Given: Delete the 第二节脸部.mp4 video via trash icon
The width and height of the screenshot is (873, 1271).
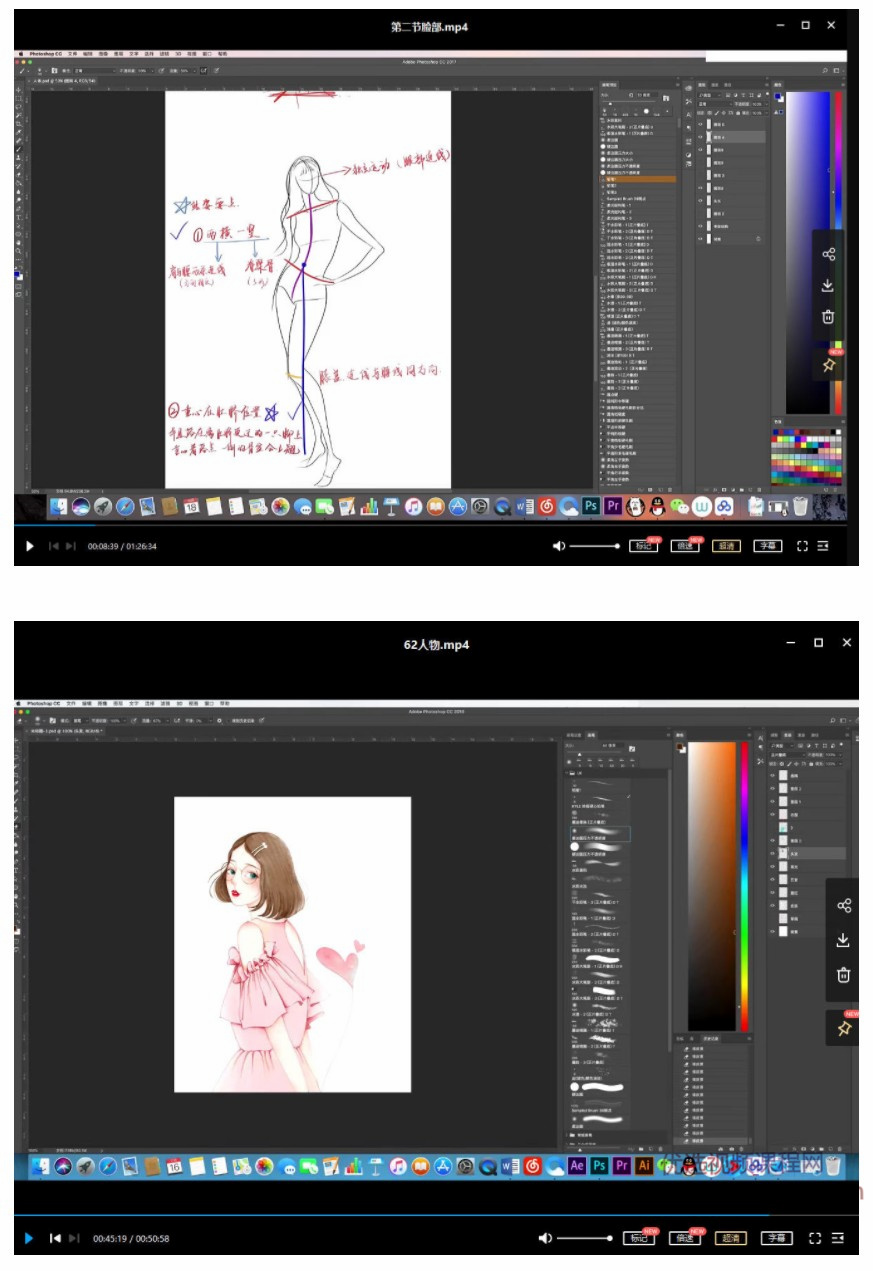Looking at the screenshot, I should pos(828,317).
